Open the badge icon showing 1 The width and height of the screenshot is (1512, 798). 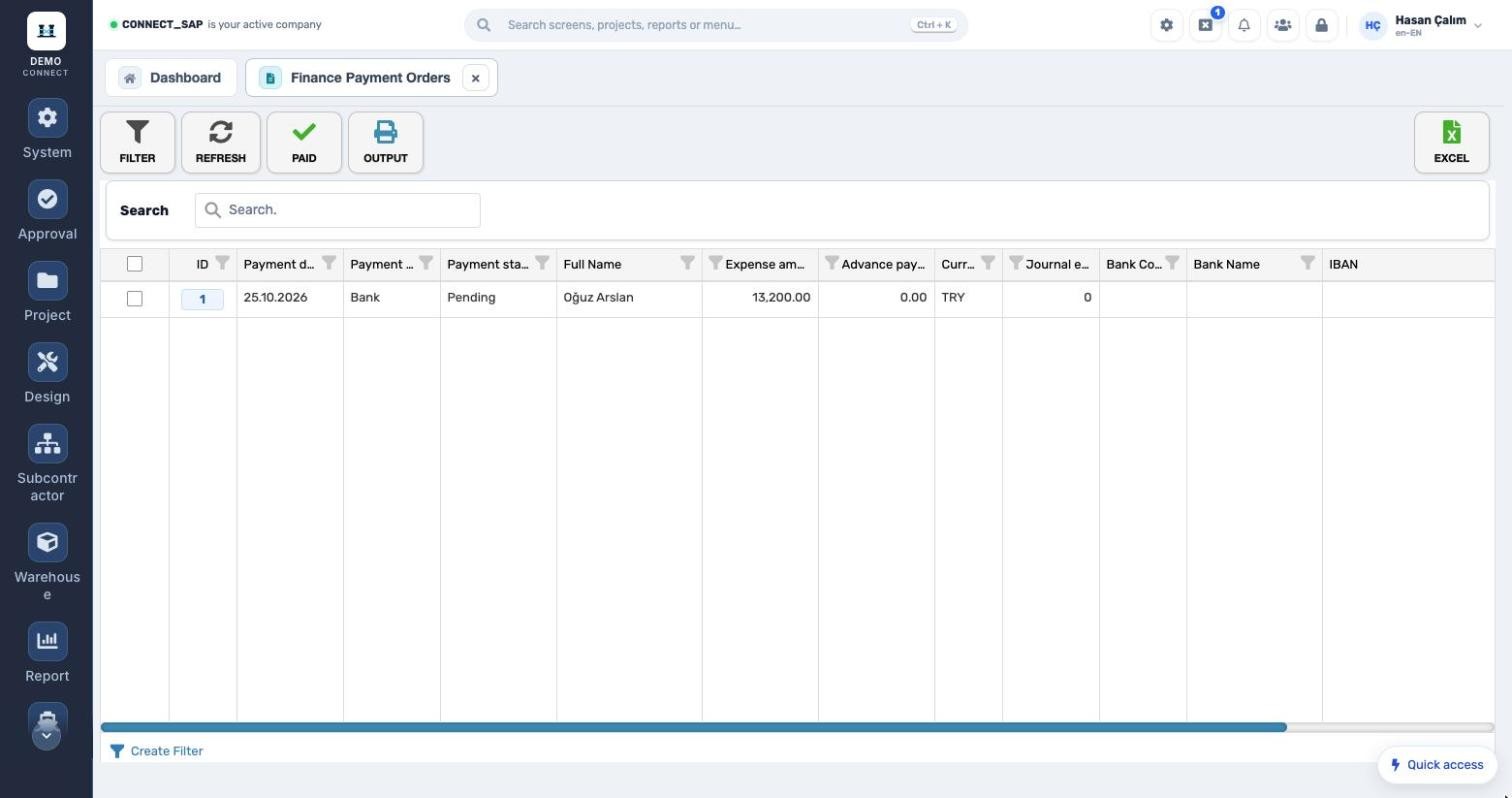[x=1205, y=25]
